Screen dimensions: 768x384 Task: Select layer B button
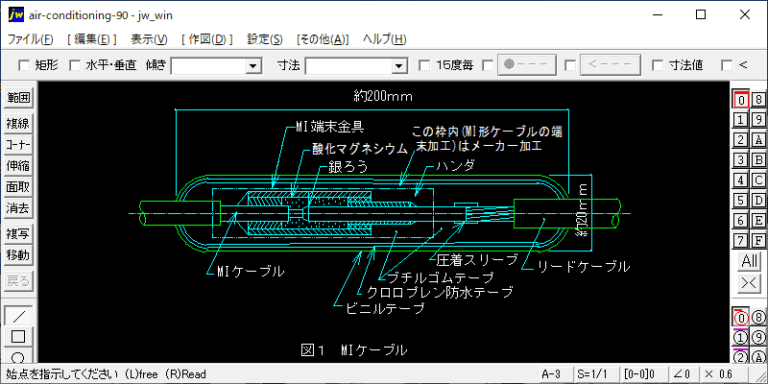(x=759, y=160)
